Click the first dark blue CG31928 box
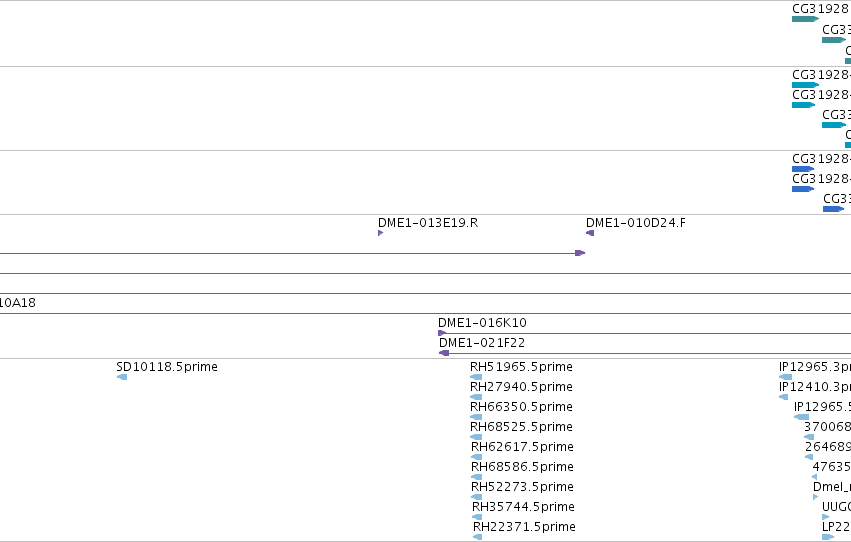The height and width of the screenshot is (542, 851). click(803, 169)
